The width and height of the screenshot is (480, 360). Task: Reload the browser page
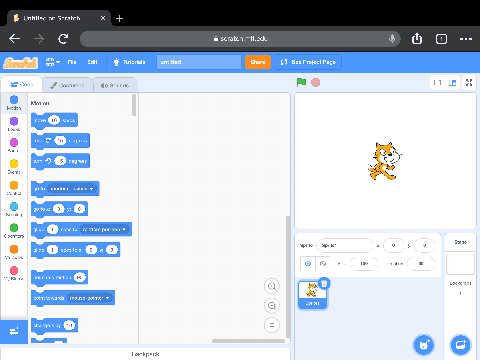pos(63,39)
